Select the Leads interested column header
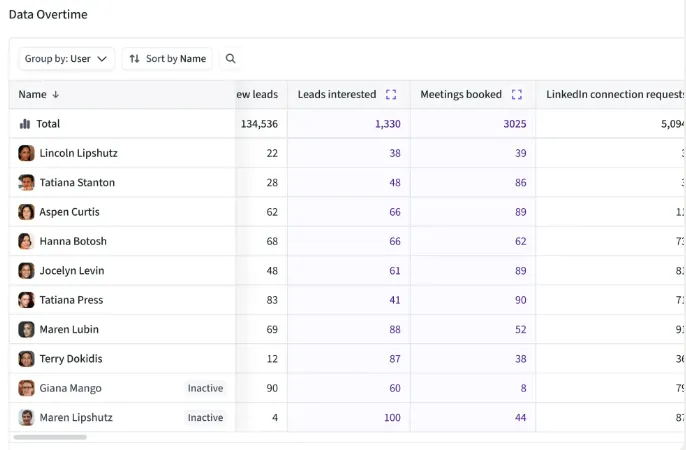Viewport: 686px width, 450px height. (337, 95)
